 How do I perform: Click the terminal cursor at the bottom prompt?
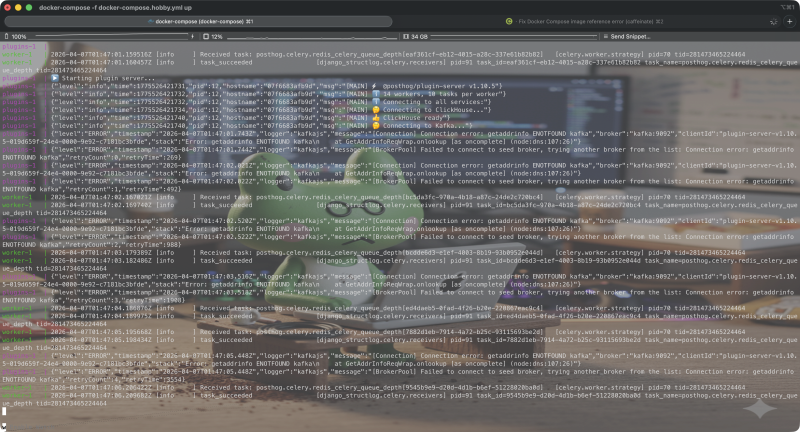[x=4, y=411]
